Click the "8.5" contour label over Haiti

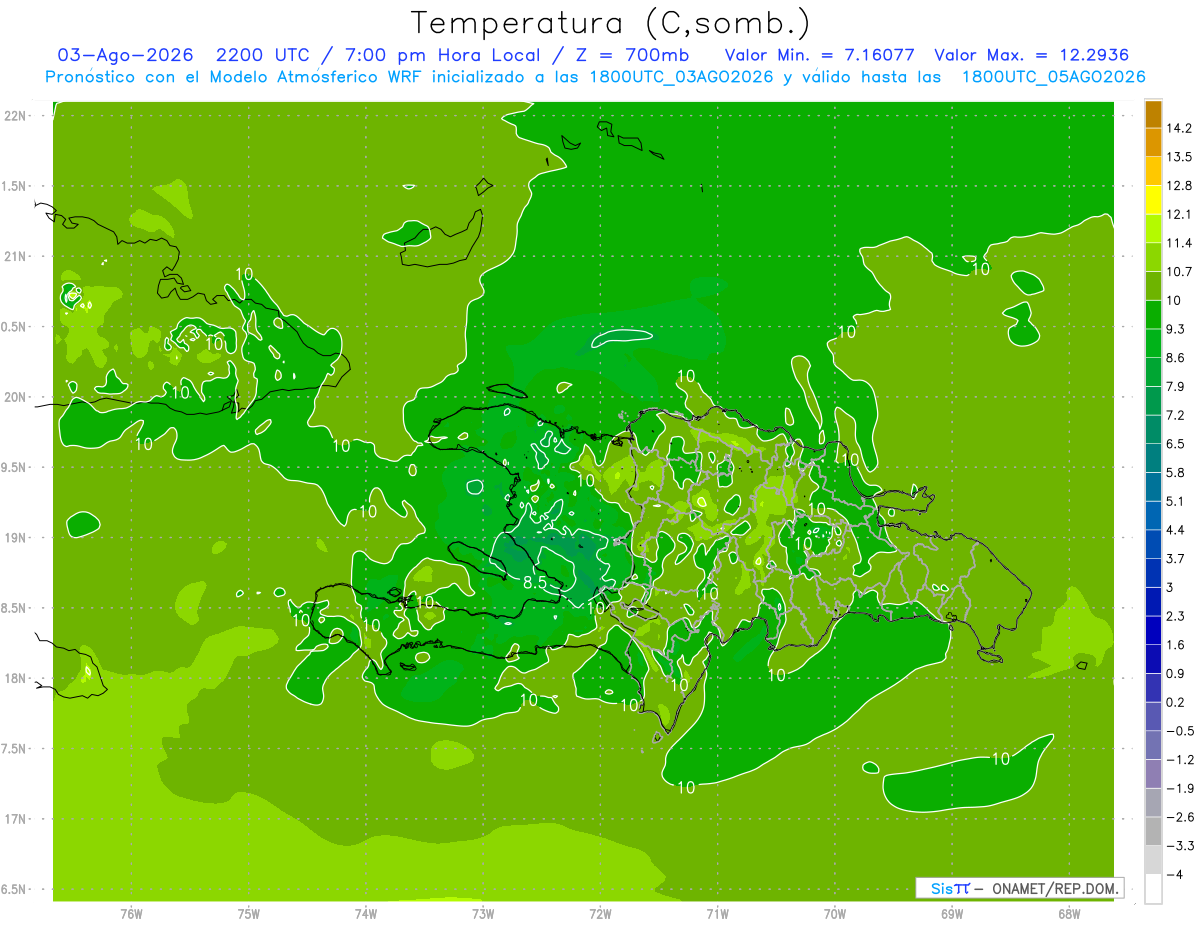[534, 581]
